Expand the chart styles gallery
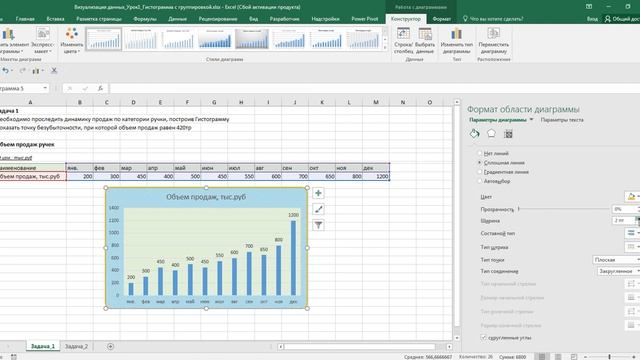The image size is (640, 360). (385, 48)
